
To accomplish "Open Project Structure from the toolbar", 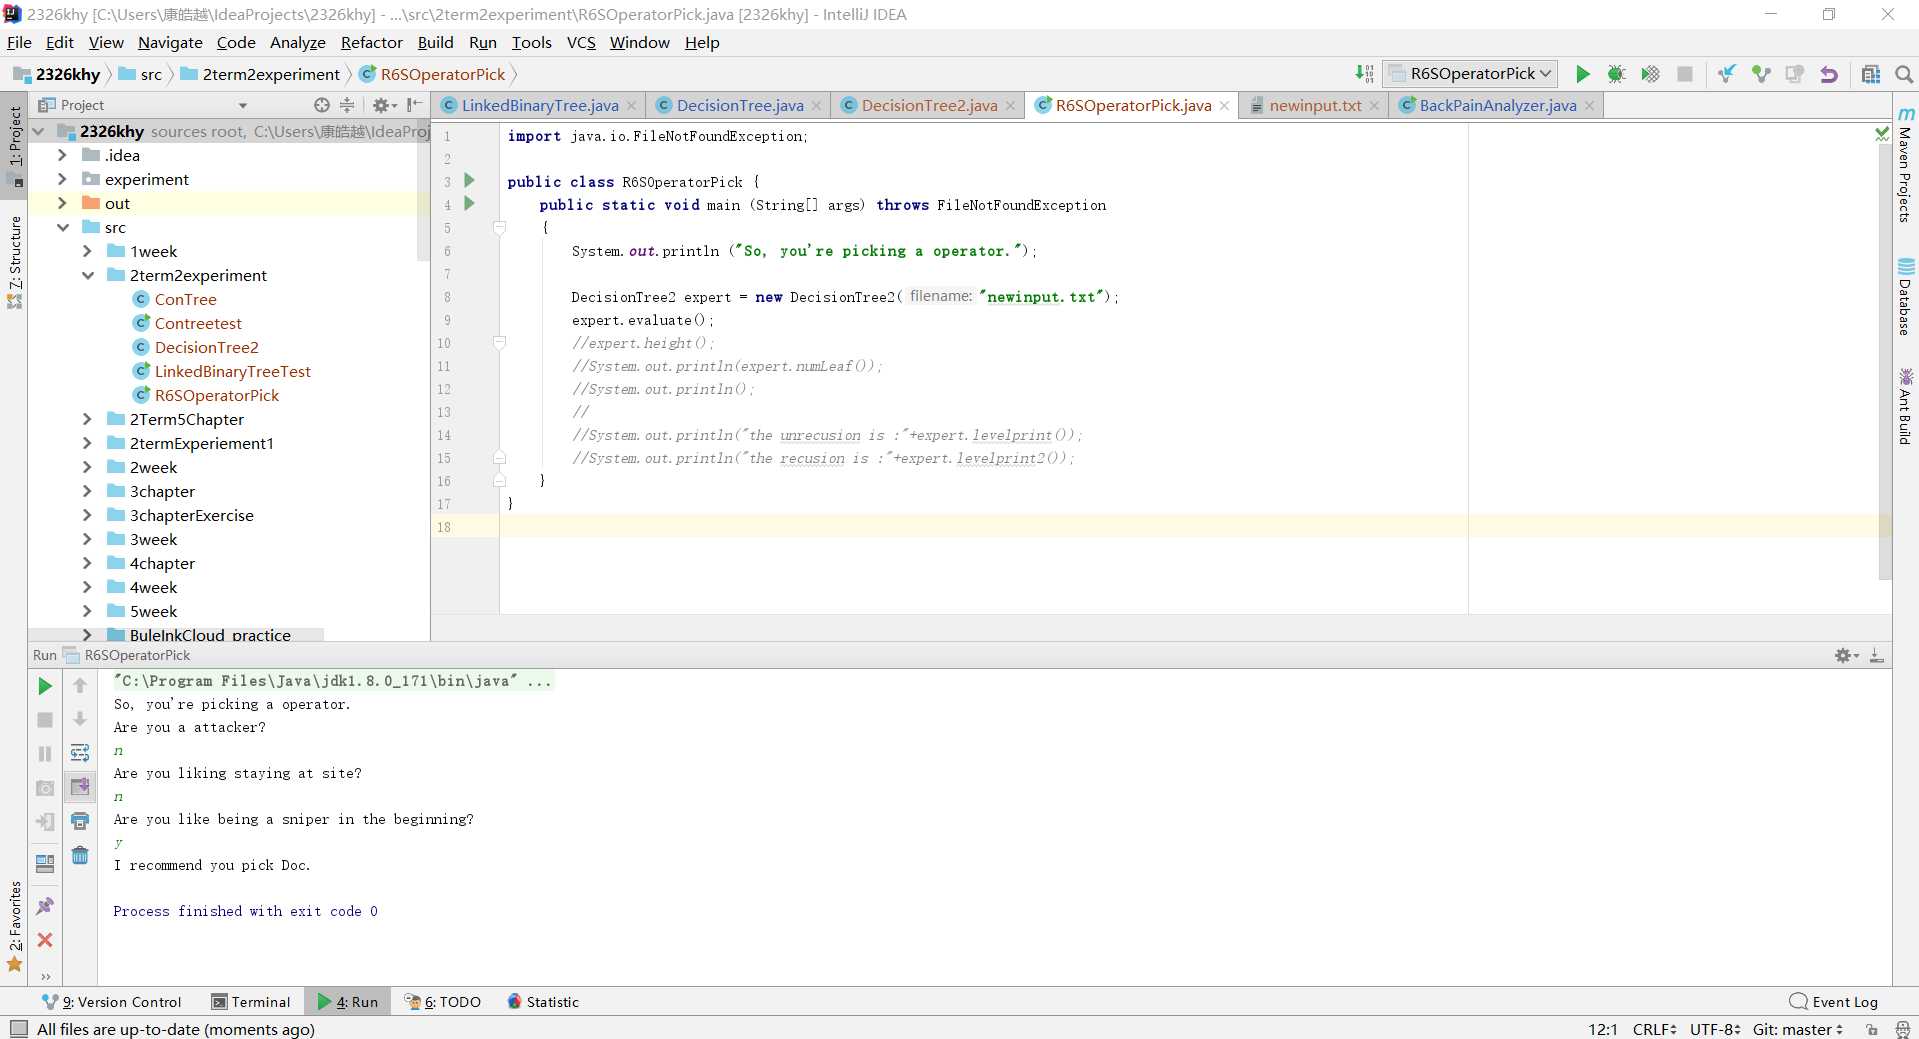I will 1870,74.
